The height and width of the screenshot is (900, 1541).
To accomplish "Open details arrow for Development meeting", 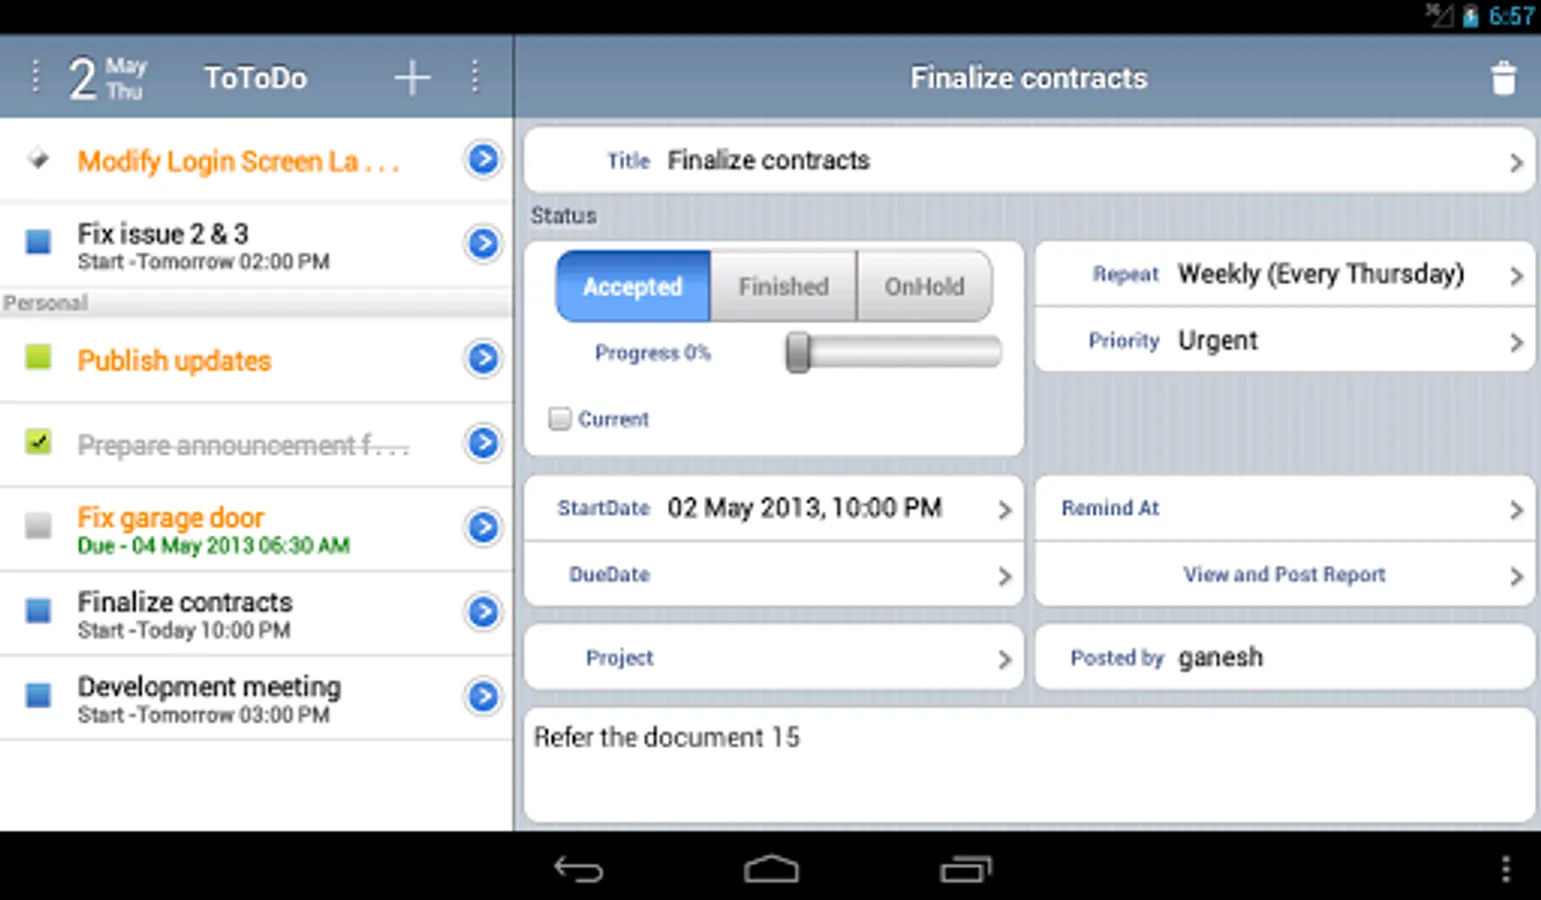I will [x=483, y=696].
